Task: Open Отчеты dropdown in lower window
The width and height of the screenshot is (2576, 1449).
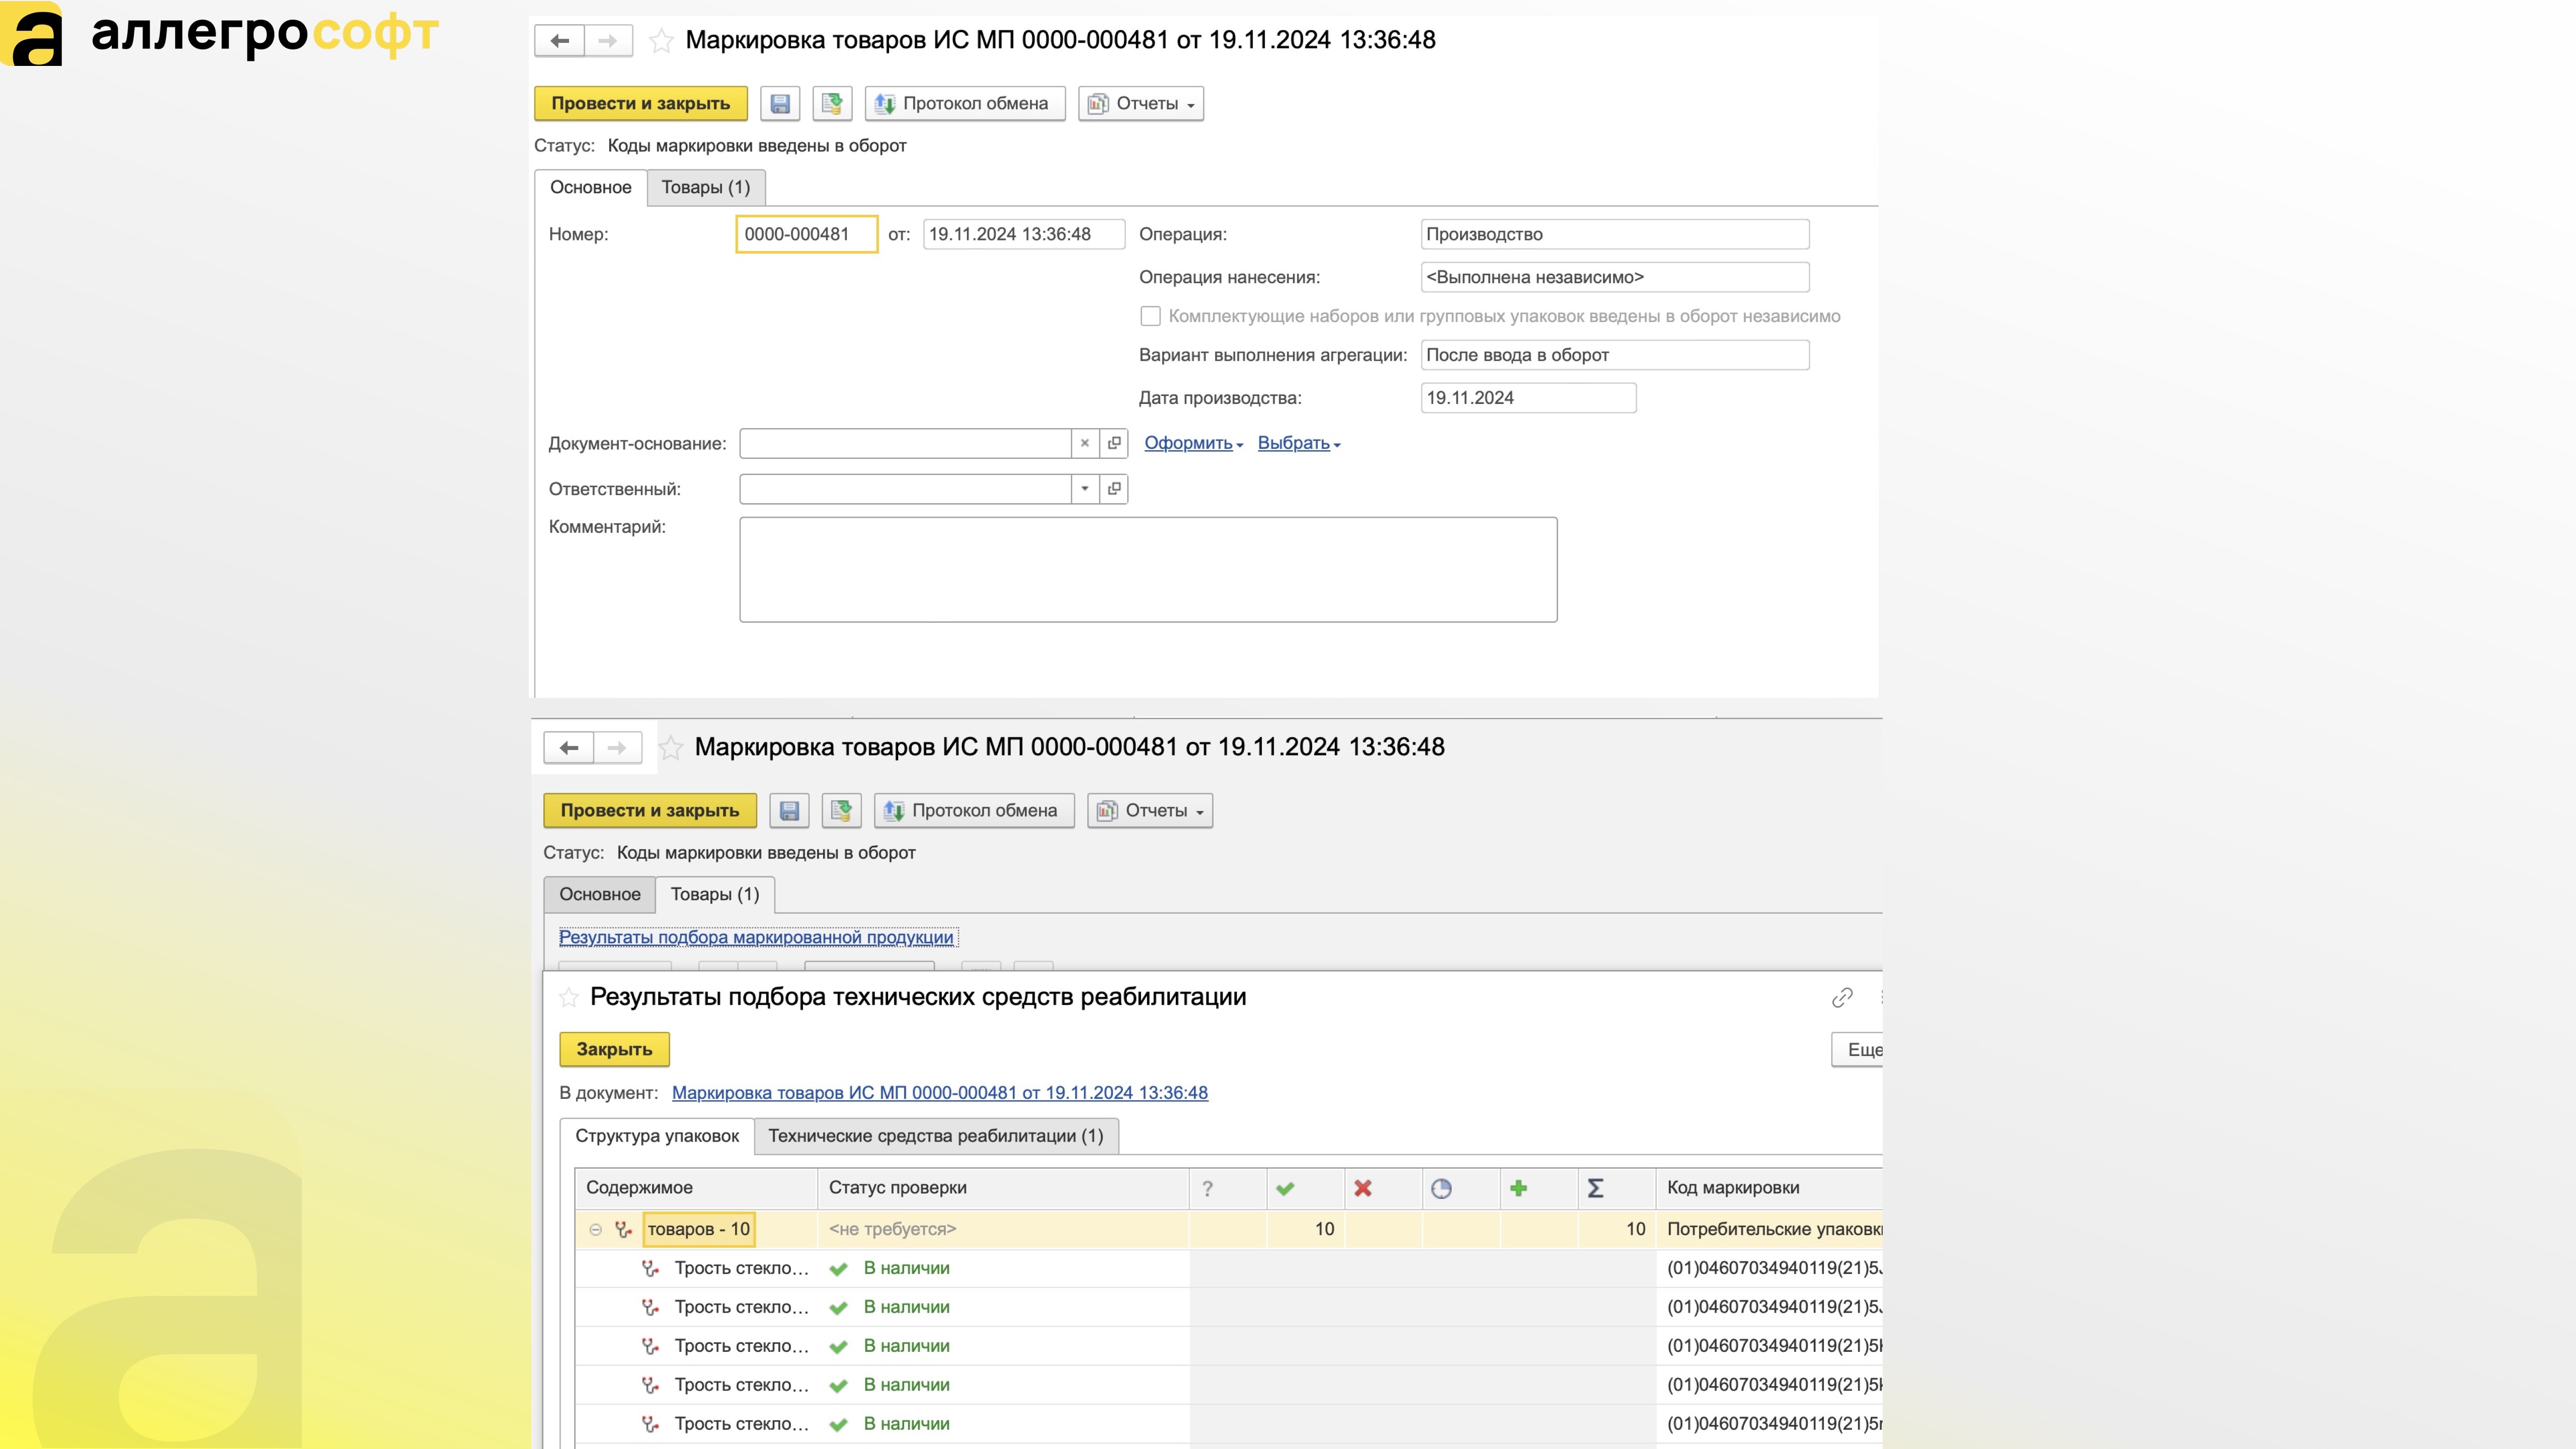Action: pyautogui.click(x=1150, y=811)
